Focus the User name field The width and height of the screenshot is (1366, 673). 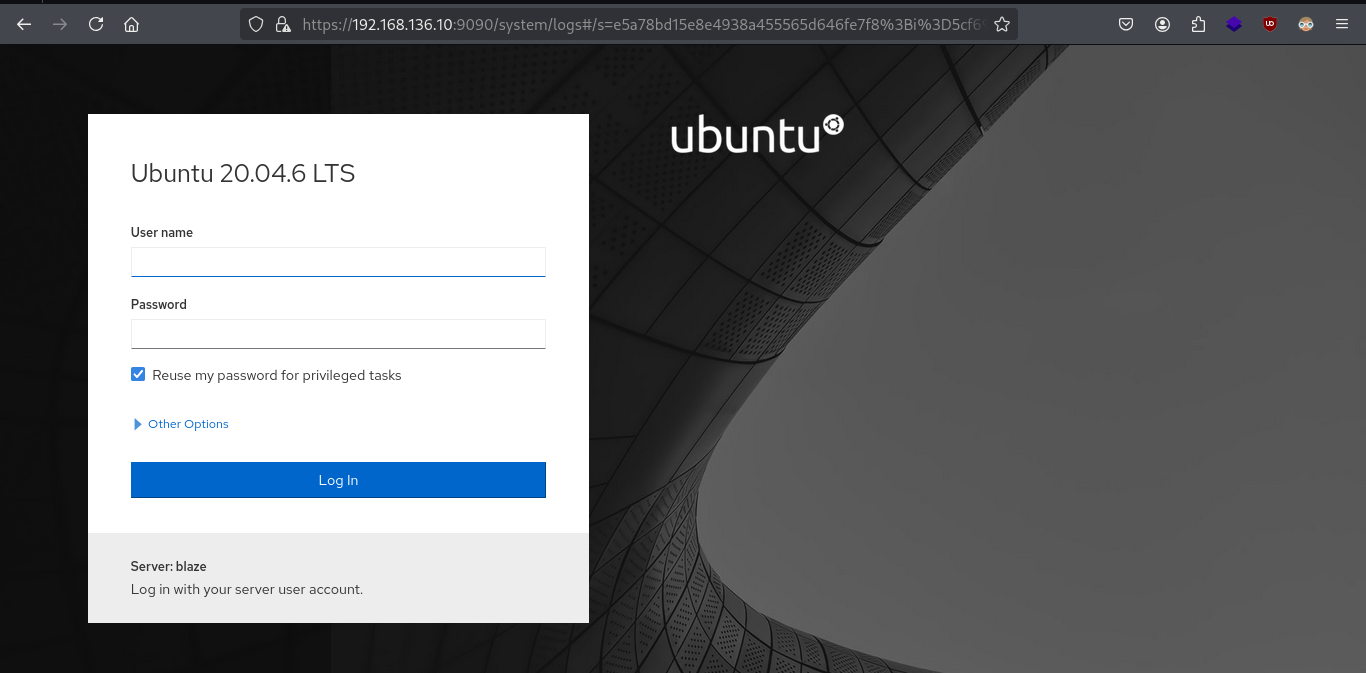[x=338, y=262]
